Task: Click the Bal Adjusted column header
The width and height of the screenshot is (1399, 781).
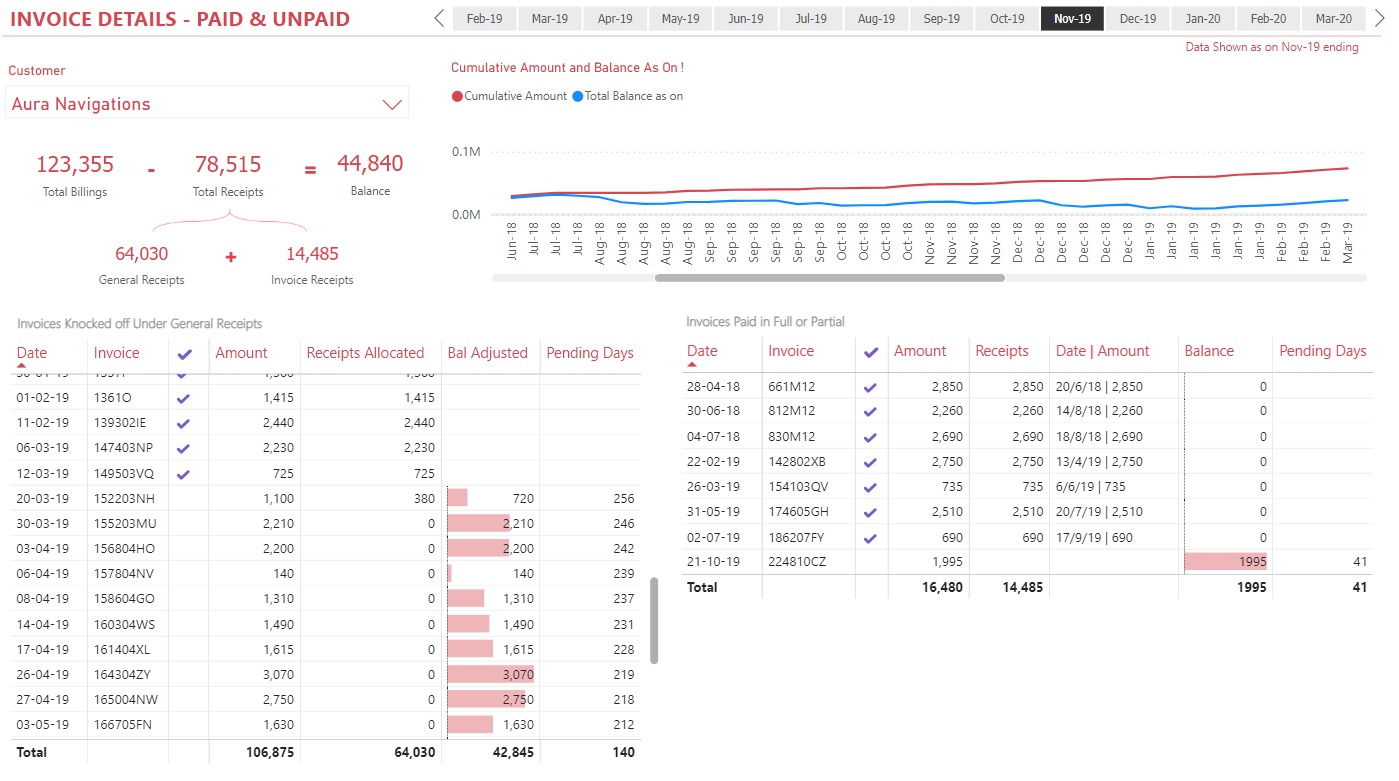Action: coord(487,353)
